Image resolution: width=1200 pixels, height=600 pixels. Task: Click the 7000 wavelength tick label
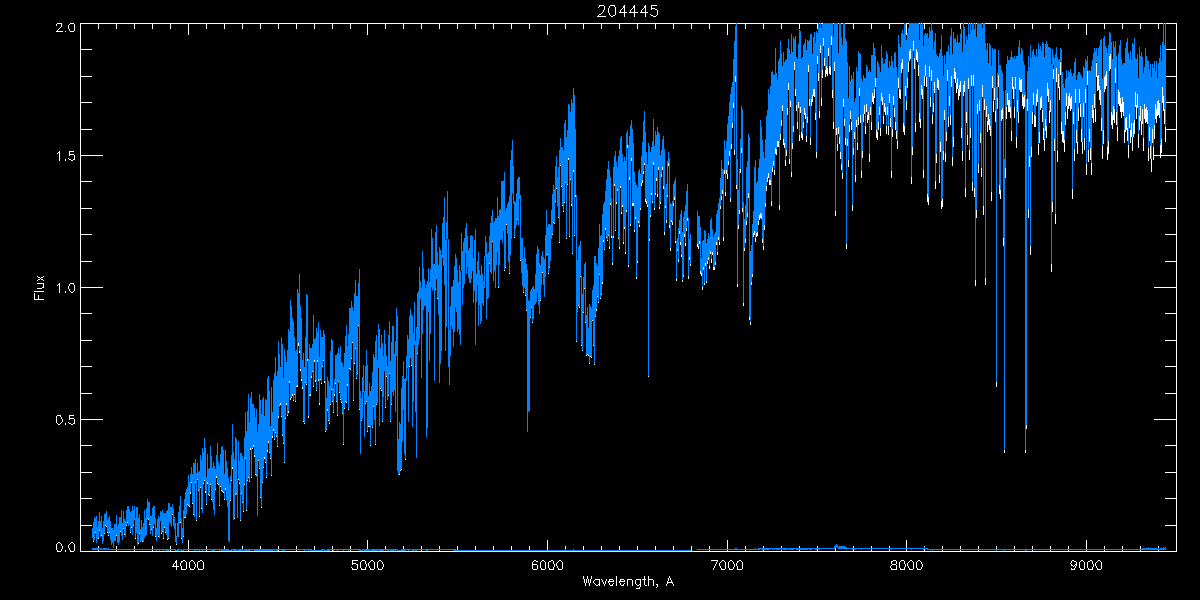coord(727,565)
